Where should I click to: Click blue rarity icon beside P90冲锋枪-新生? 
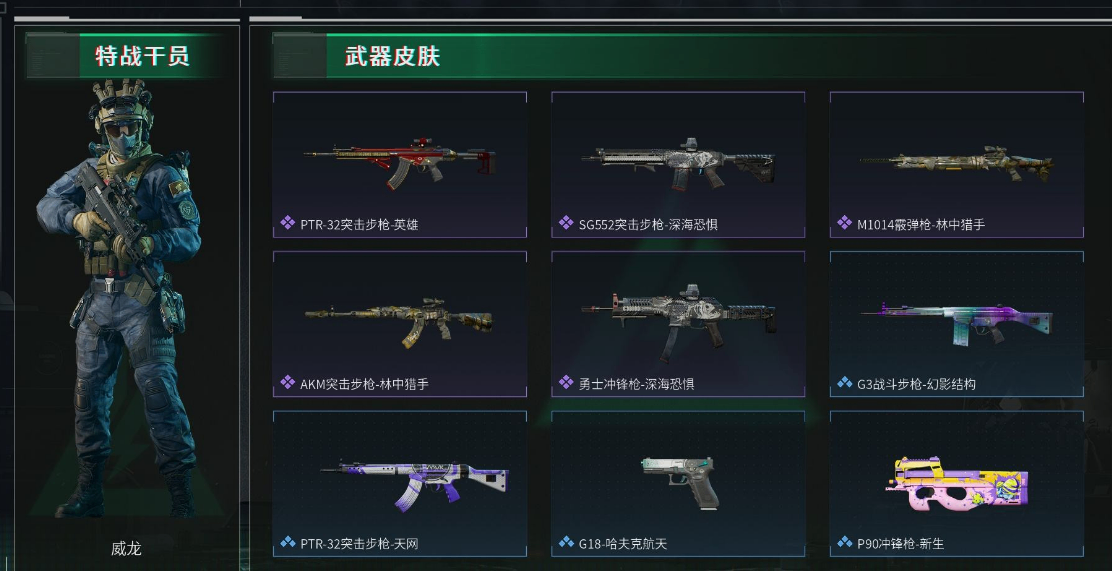[x=845, y=543]
